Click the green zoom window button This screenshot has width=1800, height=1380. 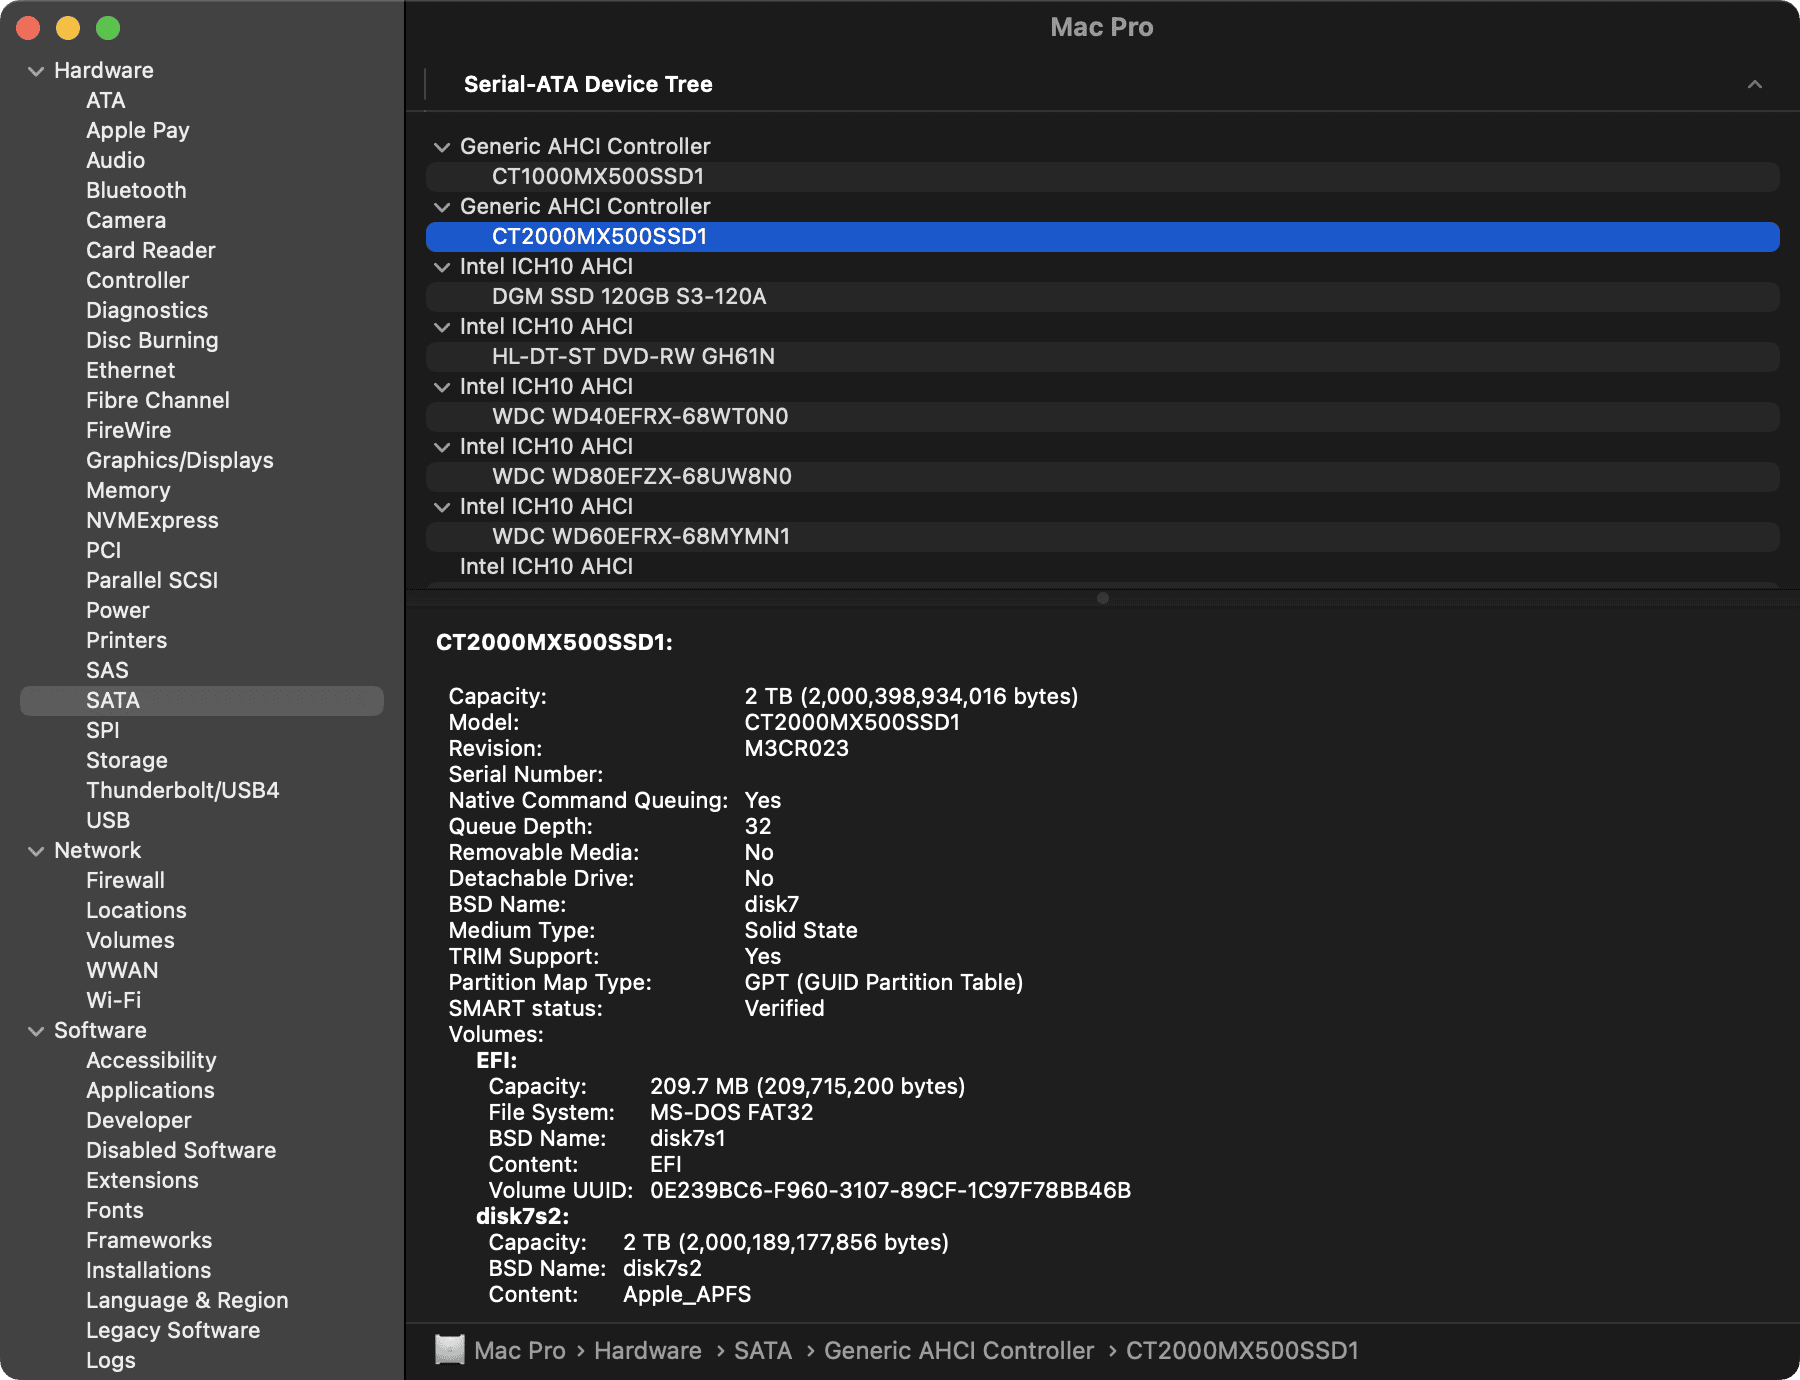pos(108,28)
